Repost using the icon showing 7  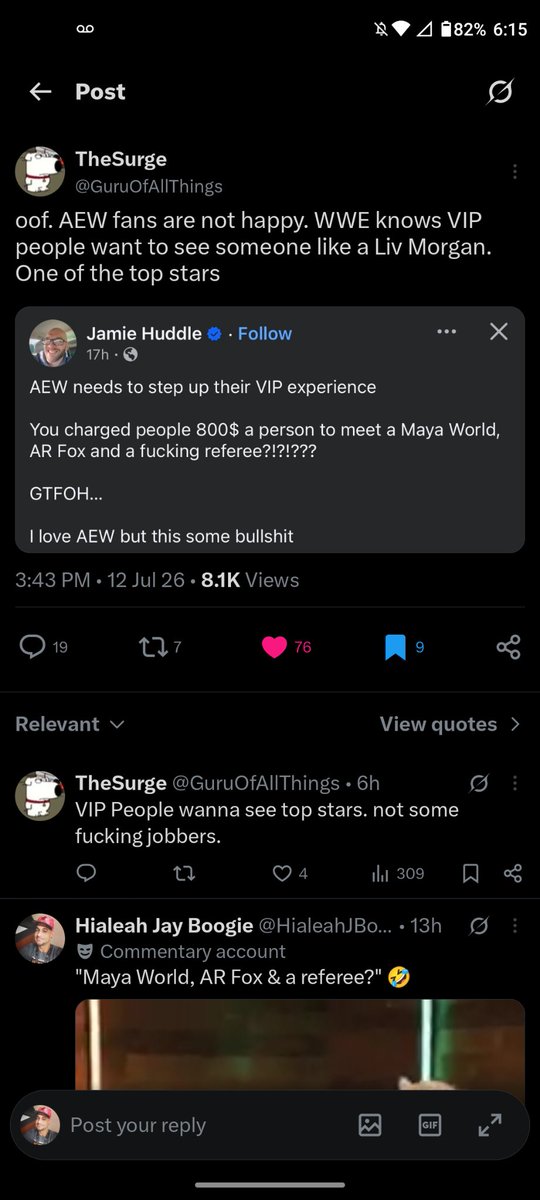pos(161,647)
